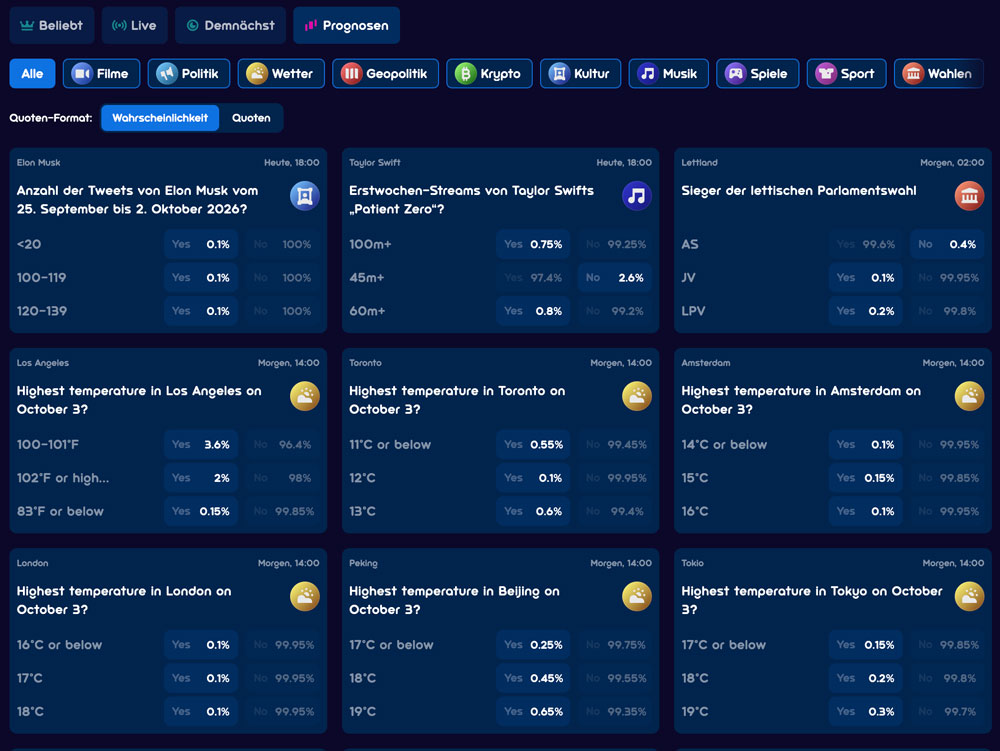
Task: Filter by the Wetter category
Action: click(x=281, y=73)
